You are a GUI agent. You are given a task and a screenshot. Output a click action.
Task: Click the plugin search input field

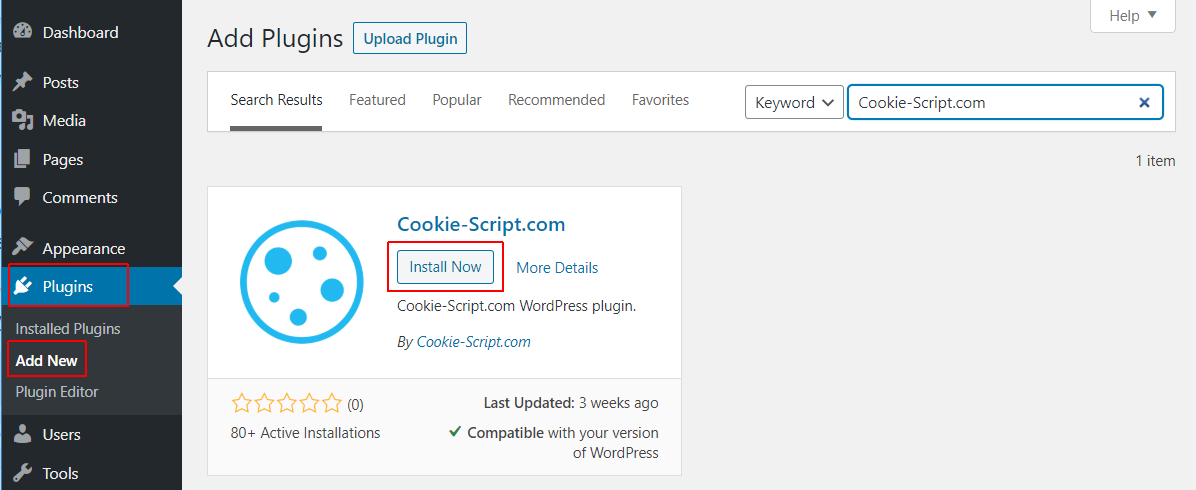click(1005, 102)
